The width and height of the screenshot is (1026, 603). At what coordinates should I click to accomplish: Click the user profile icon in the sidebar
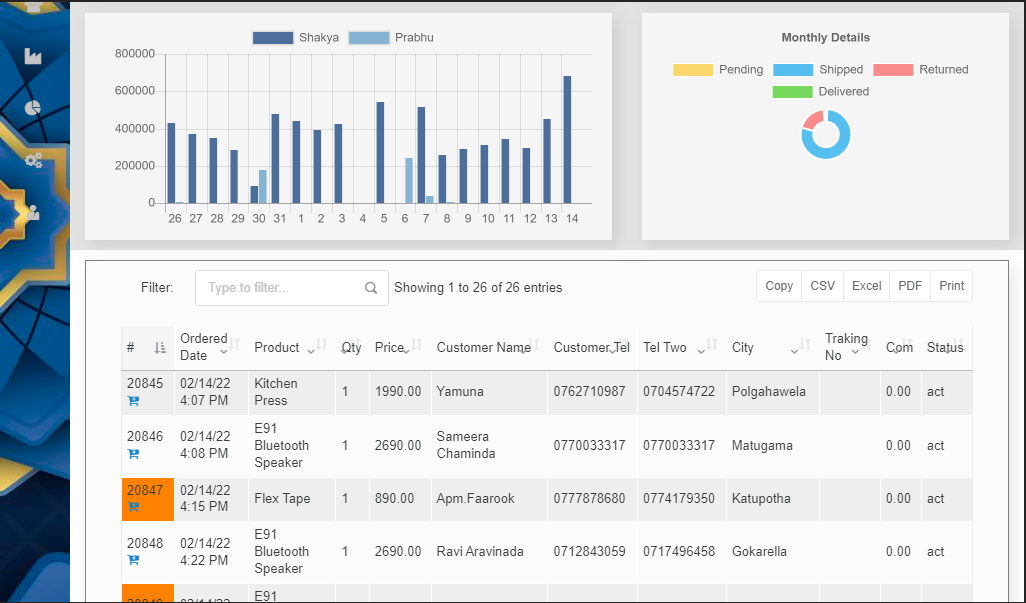(x=33, y=212)
